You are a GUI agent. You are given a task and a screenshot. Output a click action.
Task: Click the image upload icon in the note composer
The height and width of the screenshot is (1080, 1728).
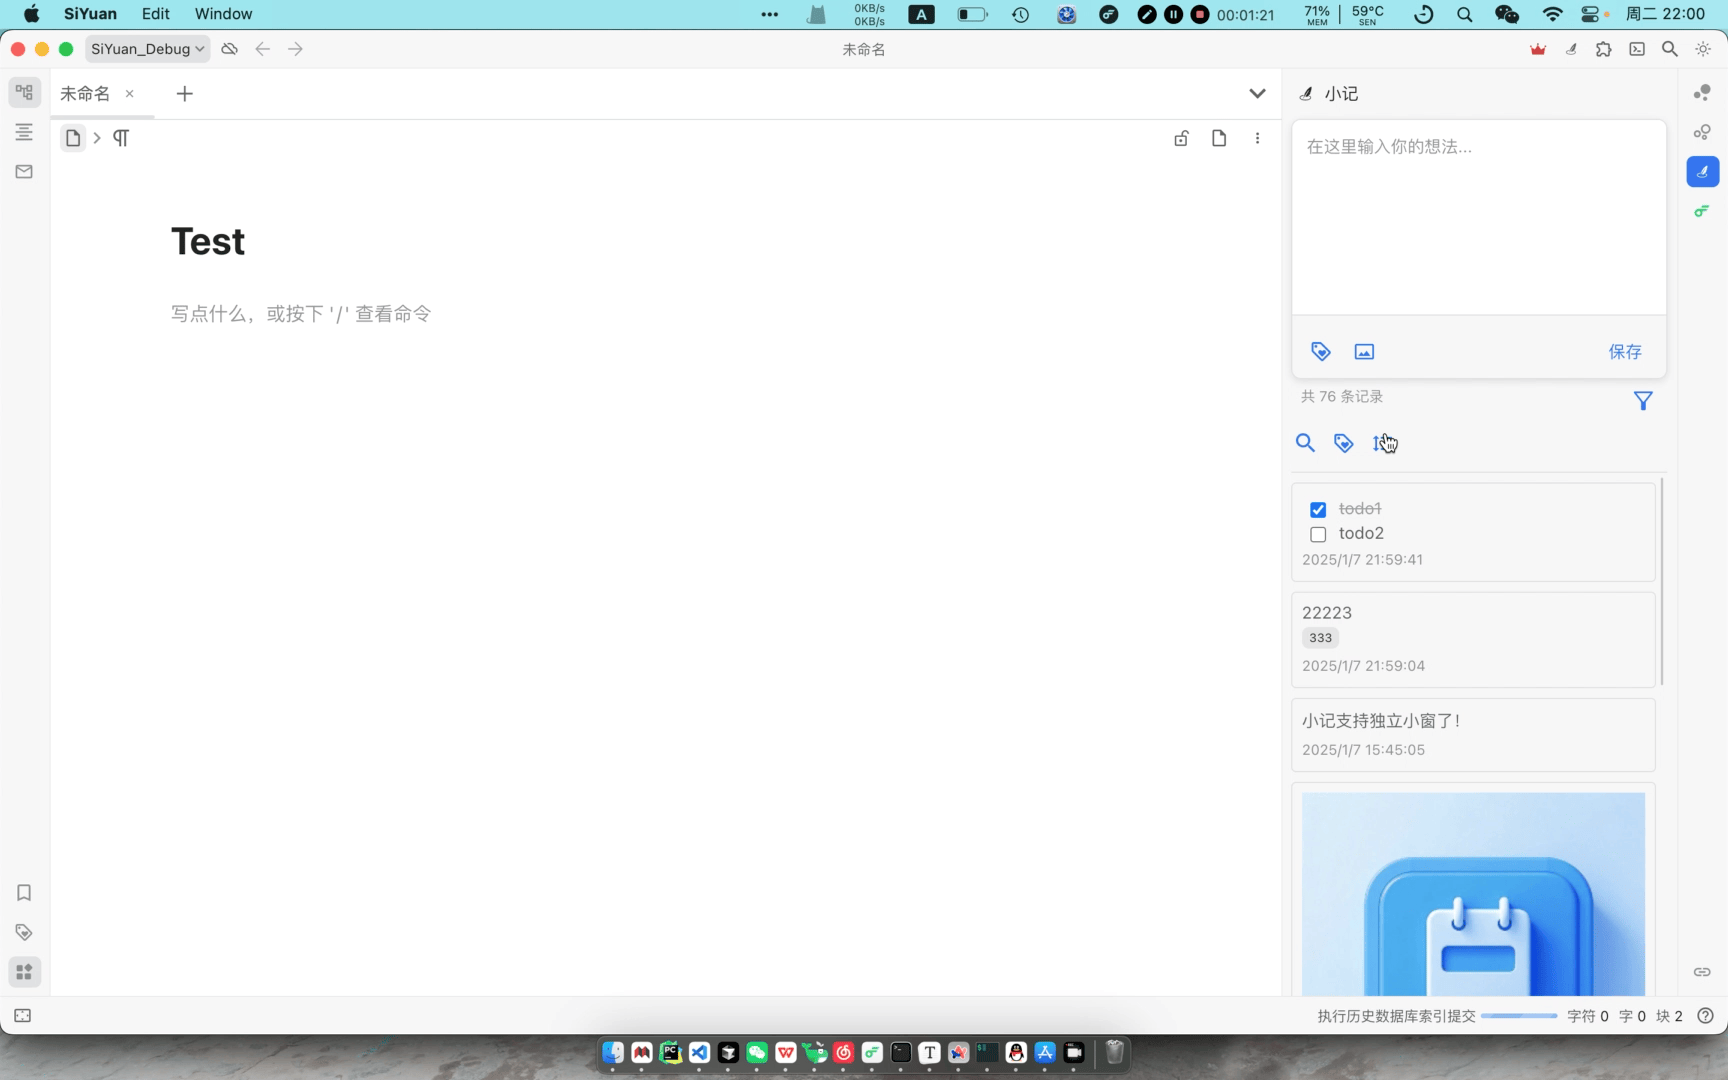tap(1364, 351)
